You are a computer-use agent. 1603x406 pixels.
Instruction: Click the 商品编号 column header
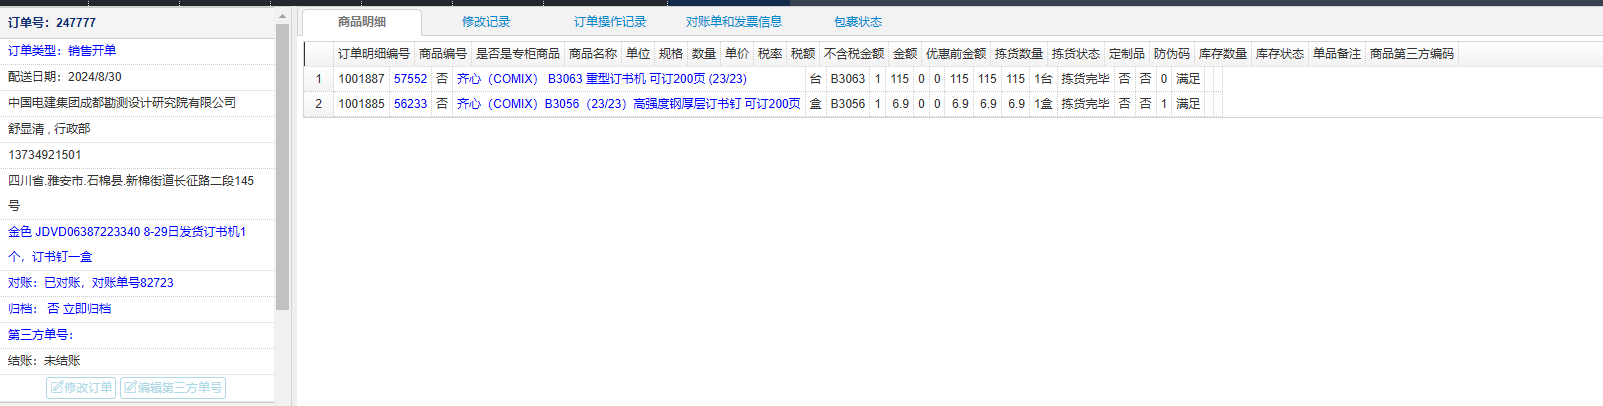pyautogui.click(x=443, y=54)
